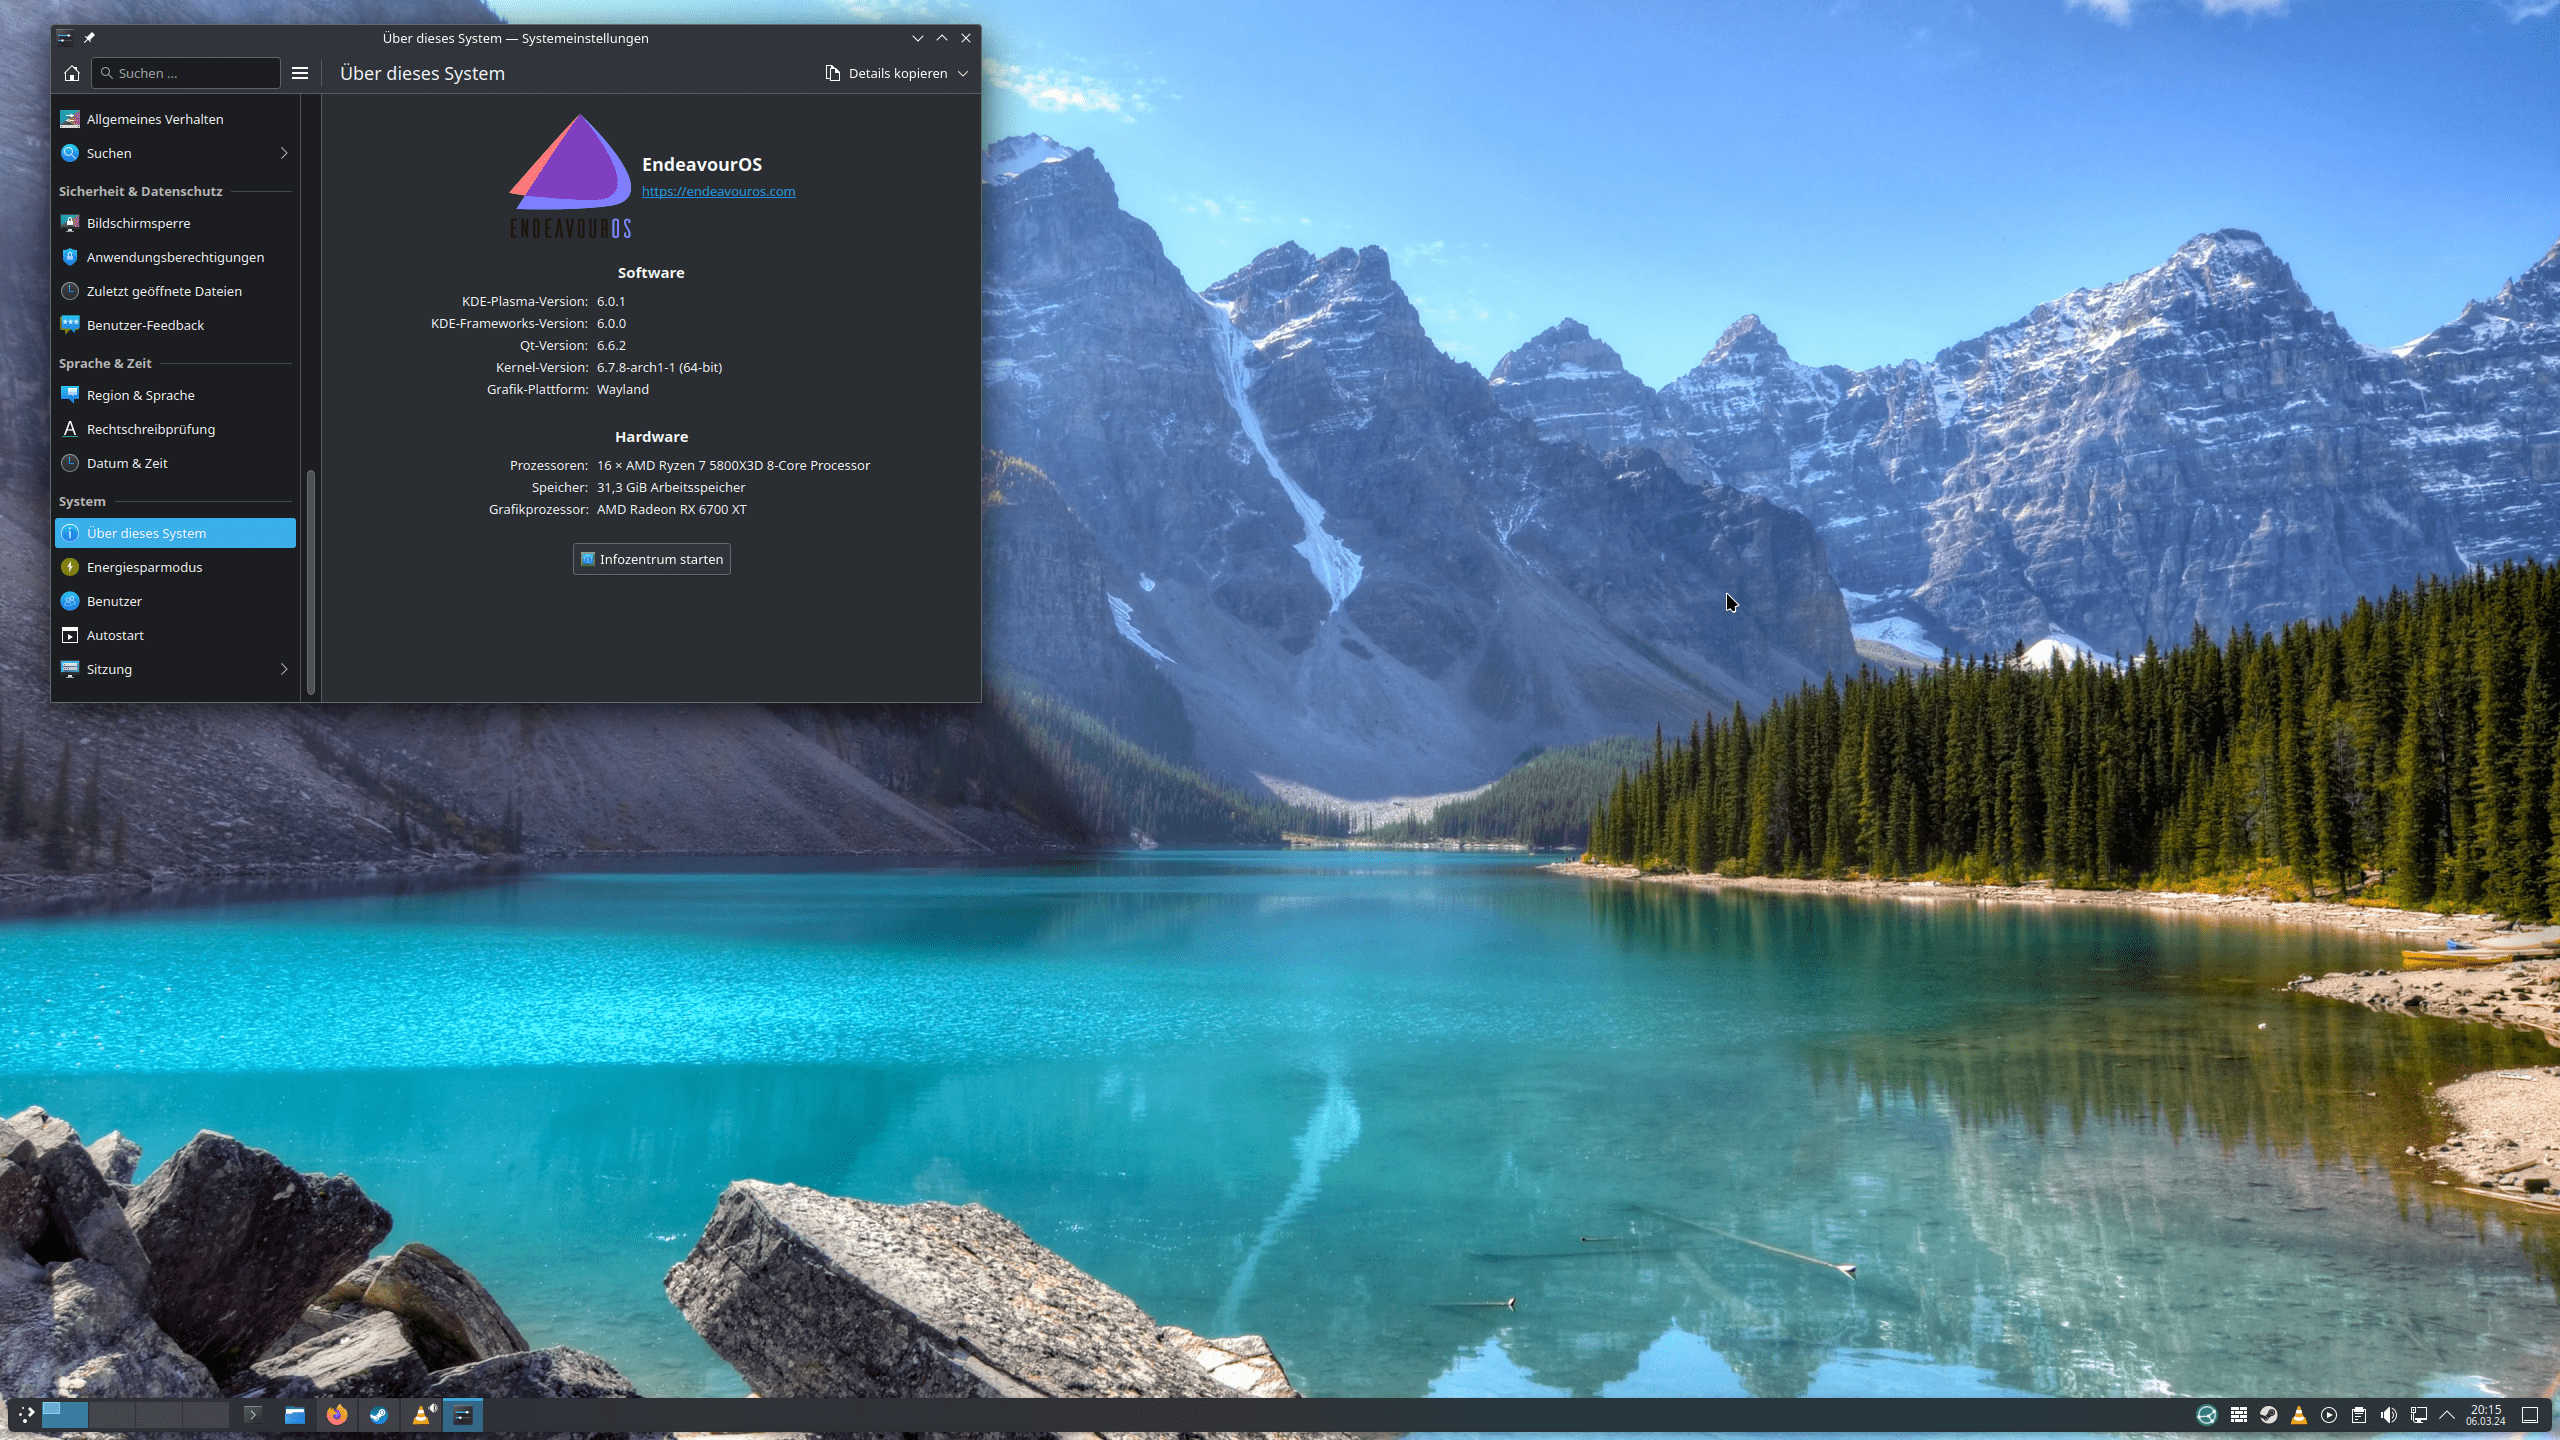This screenshot has height=1440, width=2560.
Task: Expand the Suchen sidebar category
Action: [x=175, y=153]
